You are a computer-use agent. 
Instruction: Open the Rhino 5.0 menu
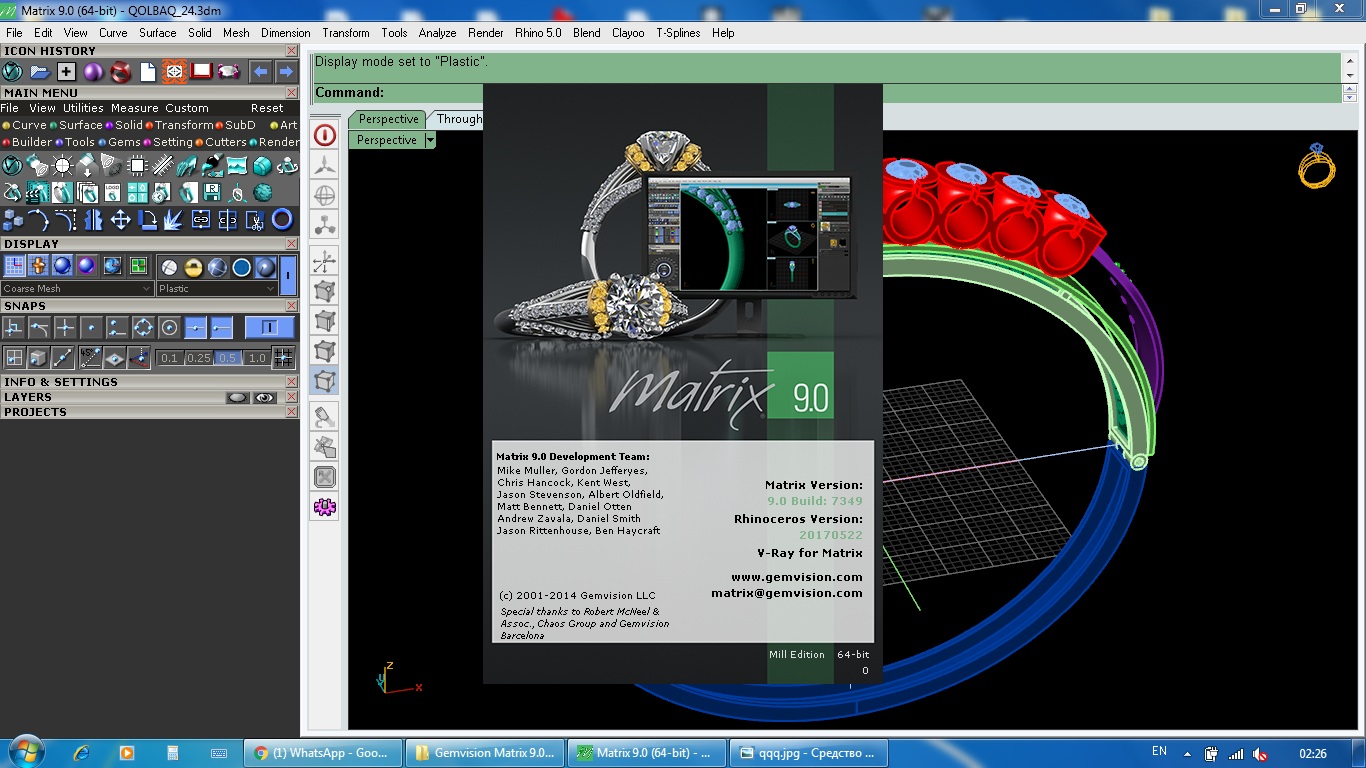point(538,33)
